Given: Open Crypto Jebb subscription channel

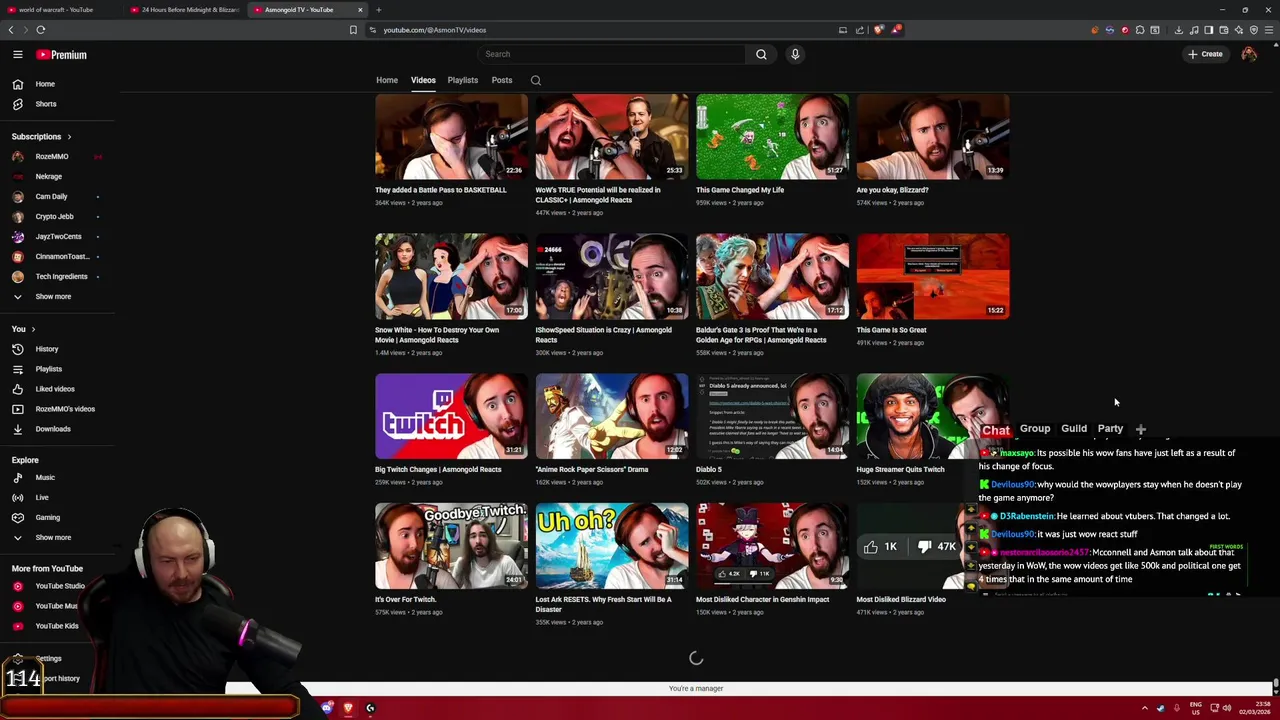Looking at the screenshot, I should coord(54,217).
